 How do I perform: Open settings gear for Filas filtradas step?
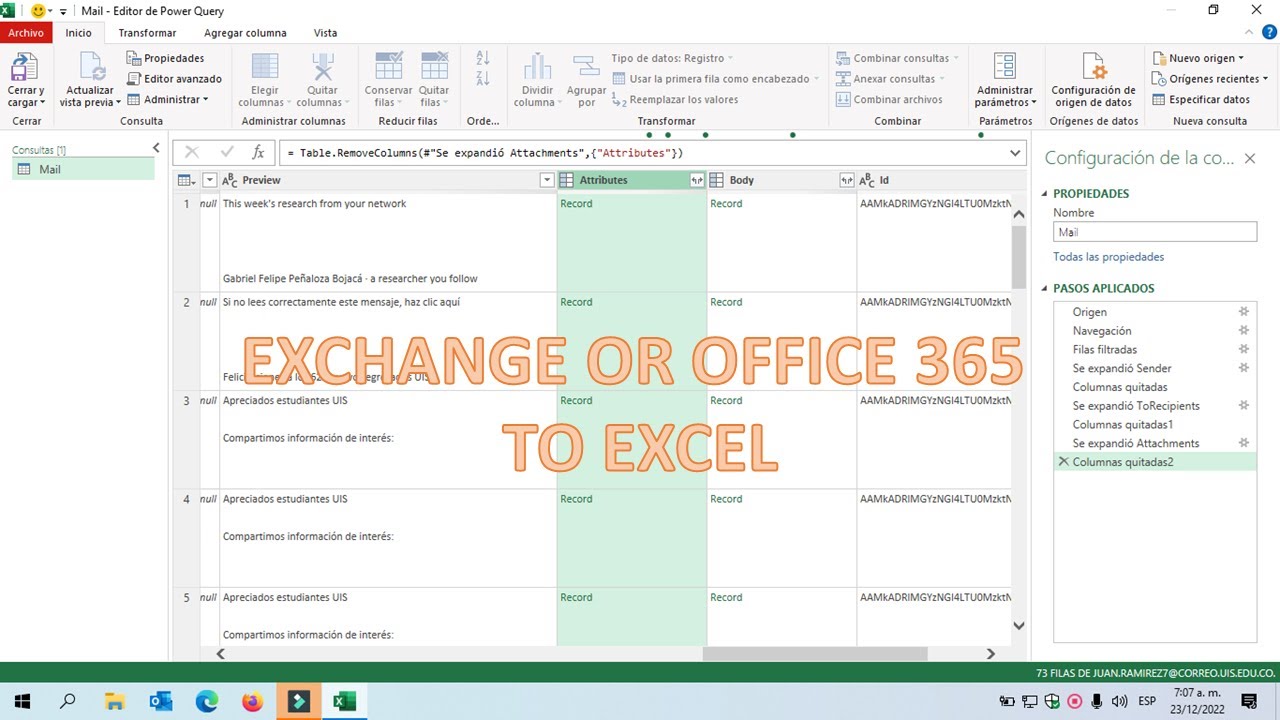pos(1244,349)
